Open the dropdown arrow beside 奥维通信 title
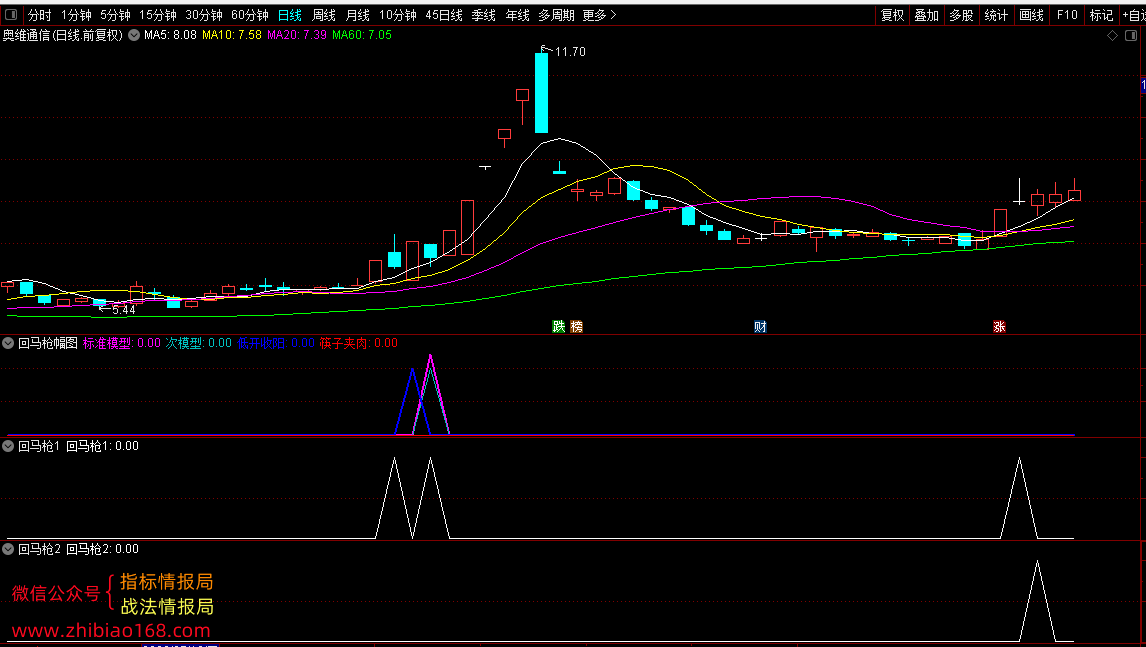Image resolution: width=1146 pixels, height=647 pixels. click(134, 34)
